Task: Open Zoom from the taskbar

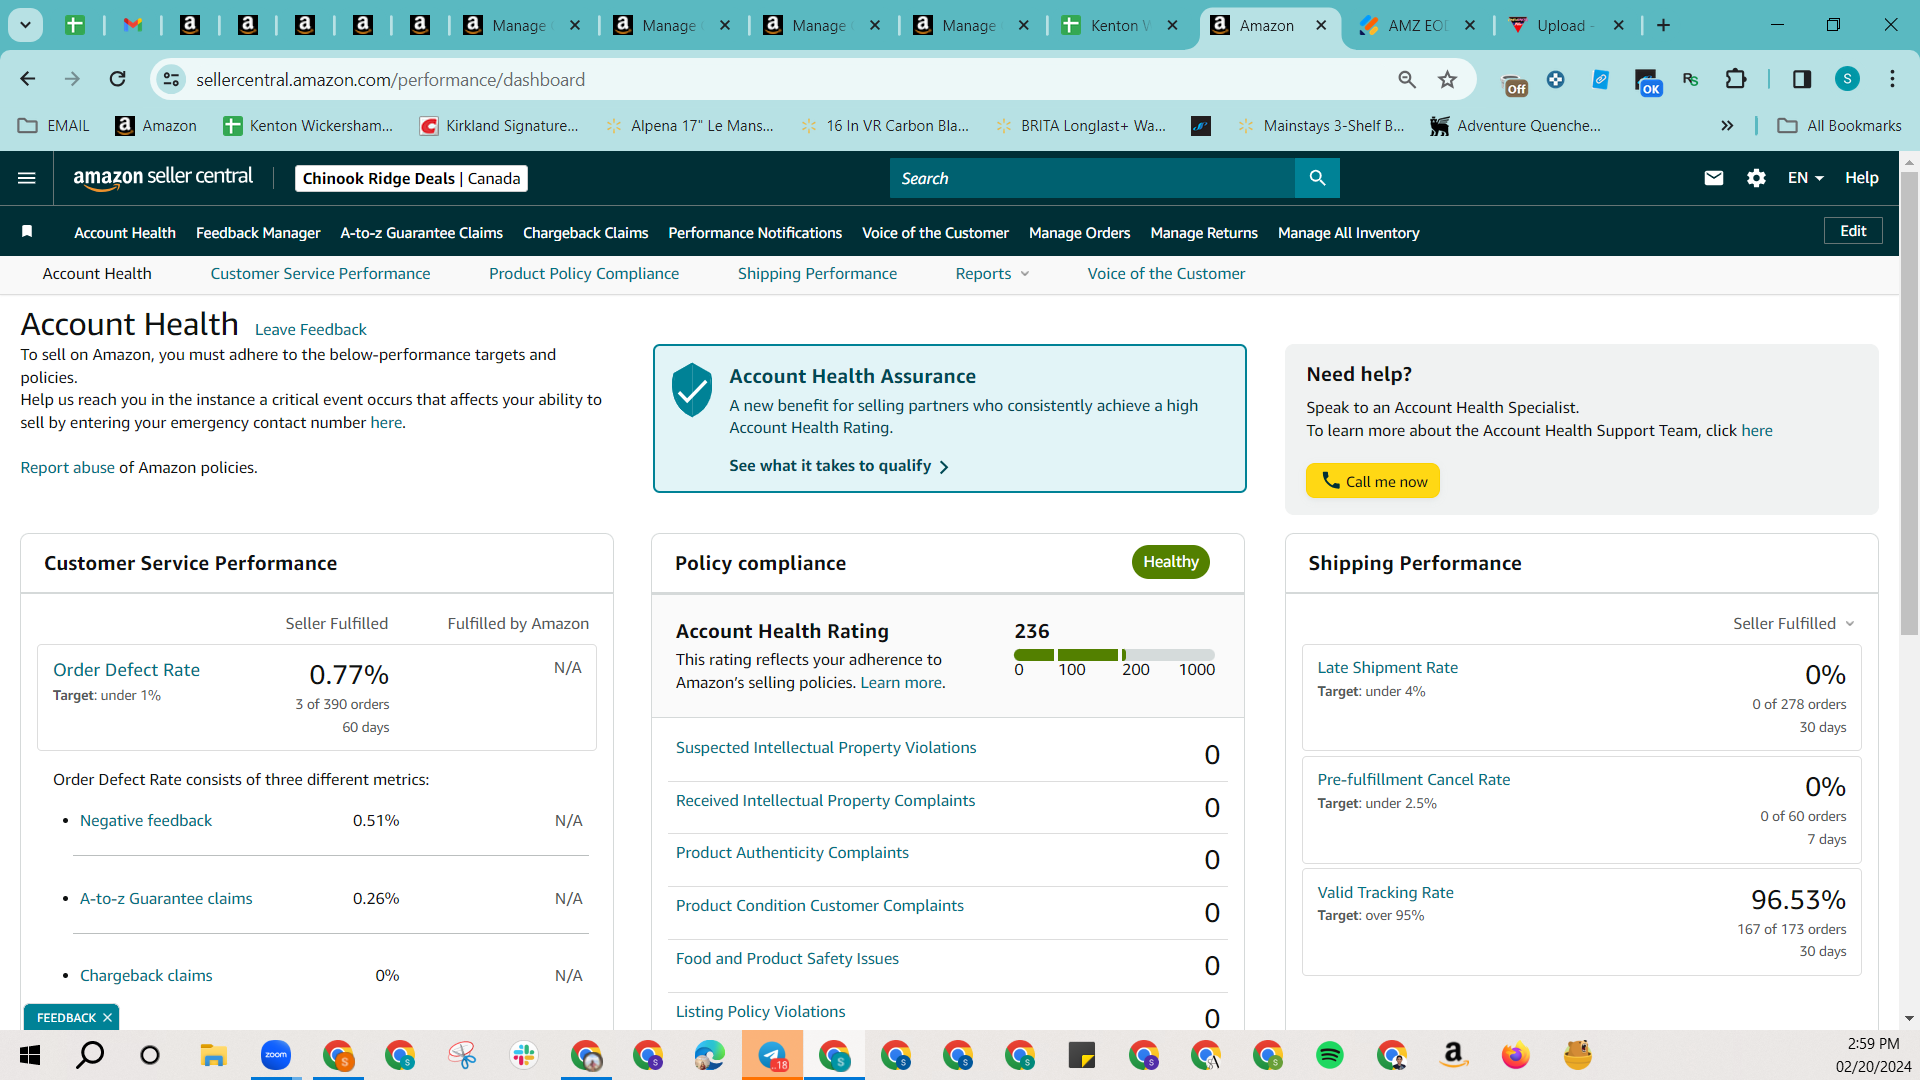Action: click(275, 1055)
